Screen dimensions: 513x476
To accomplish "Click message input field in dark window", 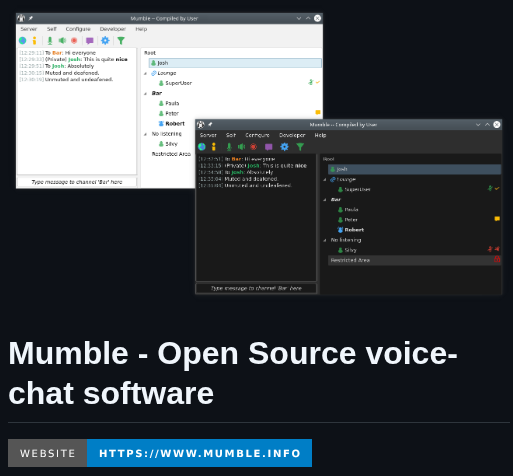I will click(256, 288).
